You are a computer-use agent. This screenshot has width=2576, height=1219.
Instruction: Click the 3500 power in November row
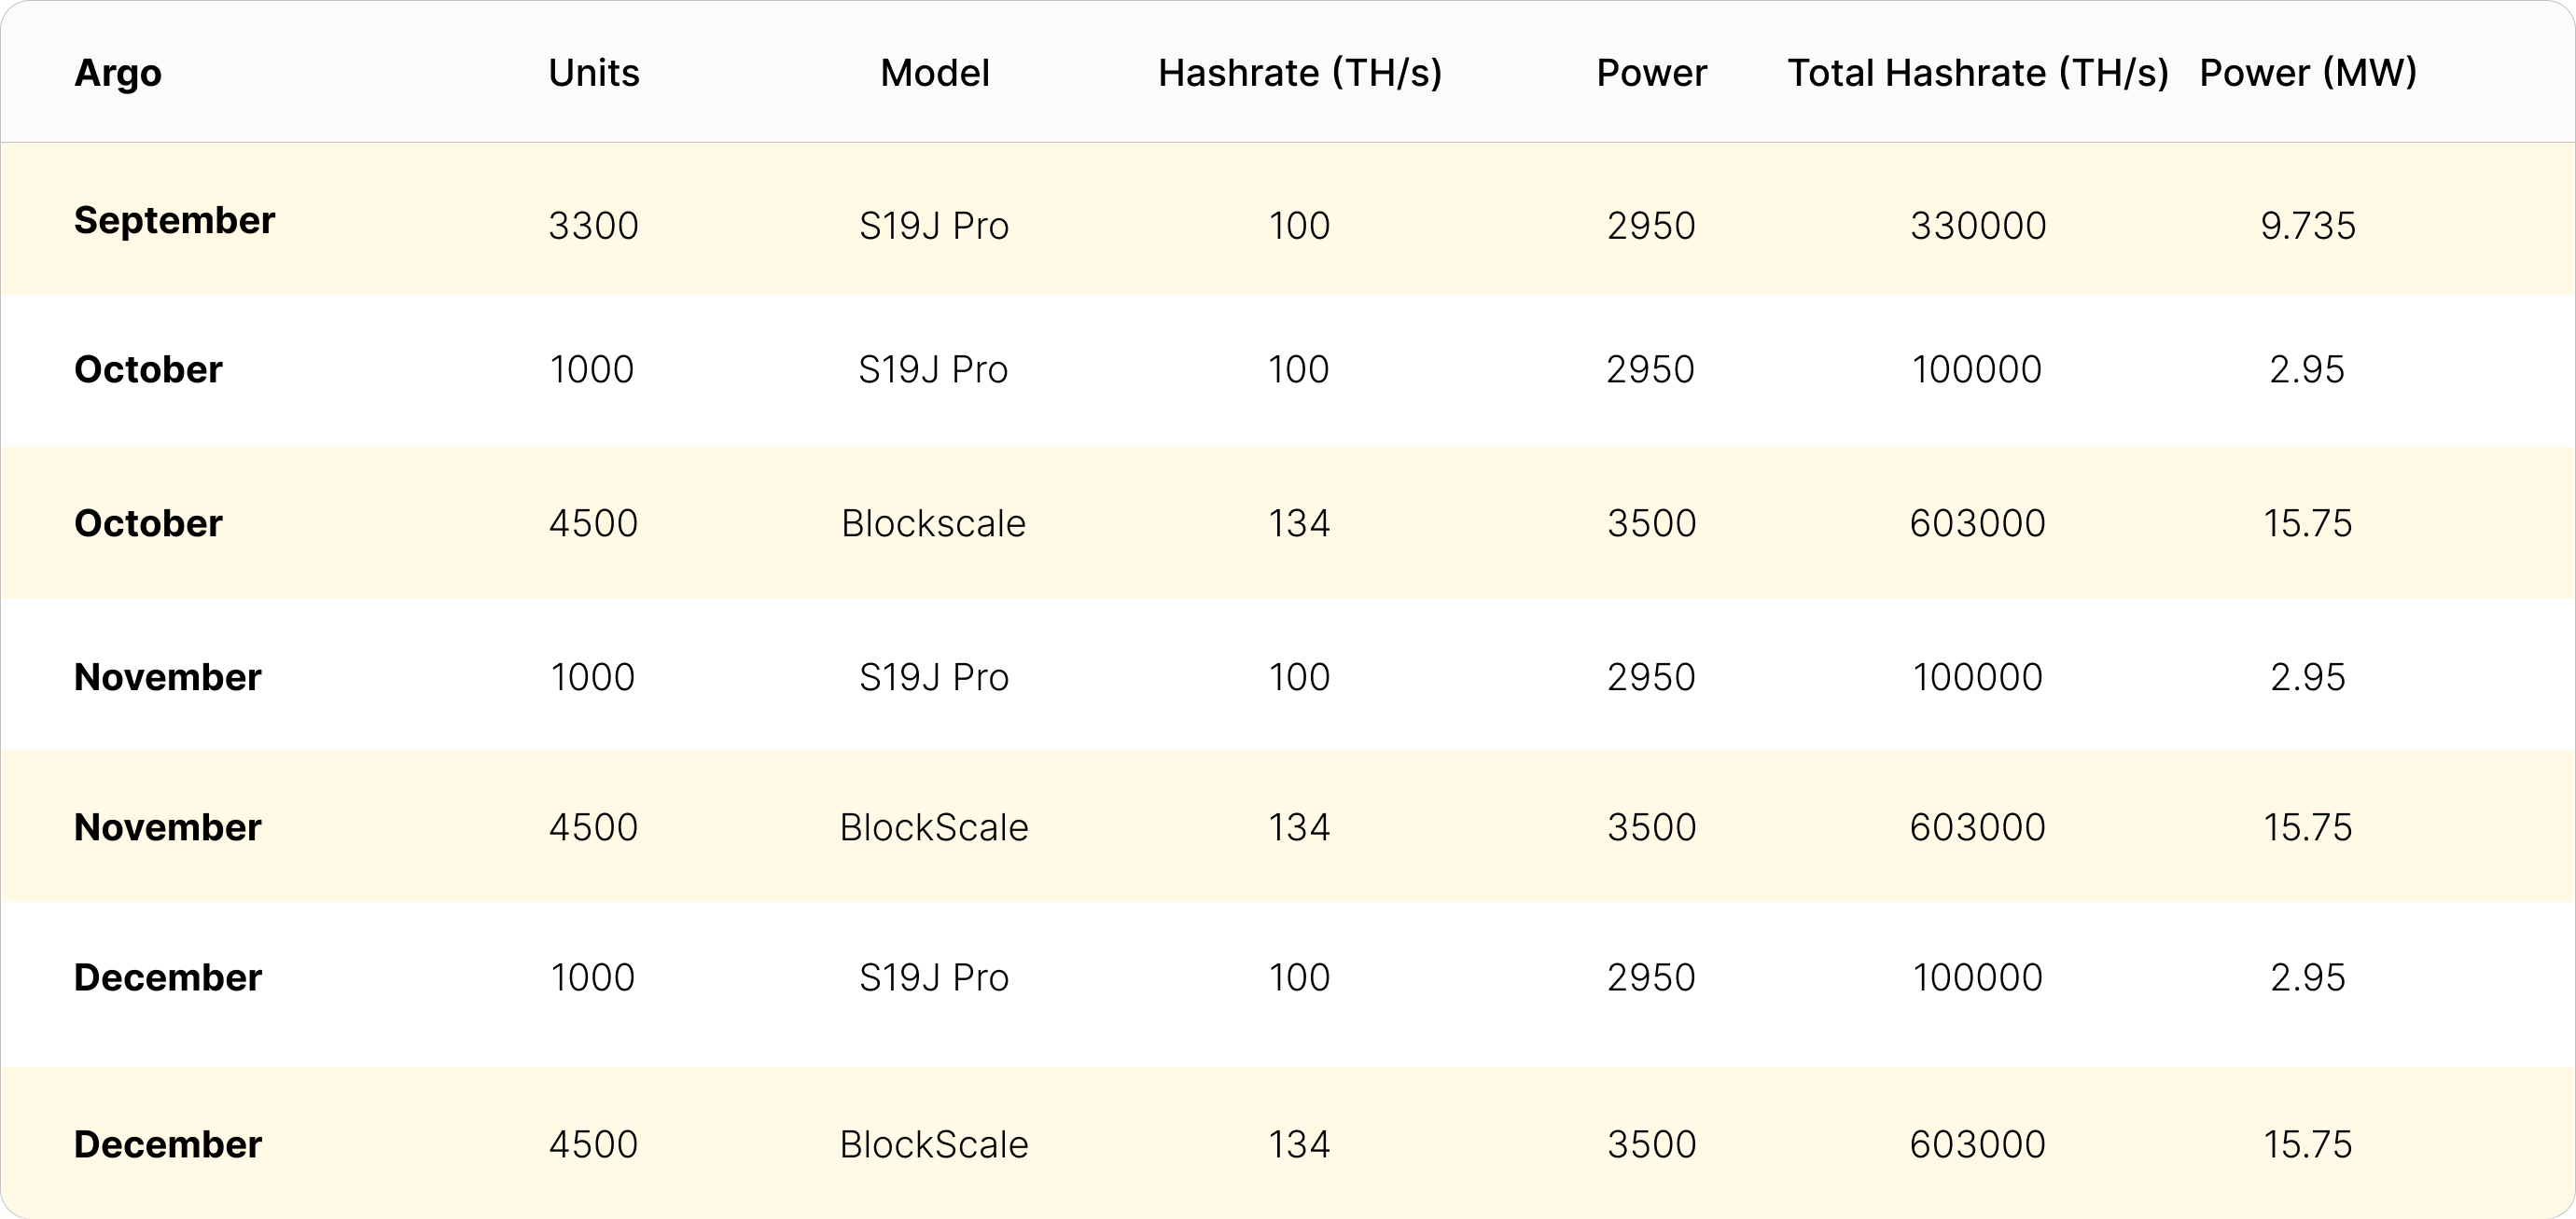tap(1651, 827)
